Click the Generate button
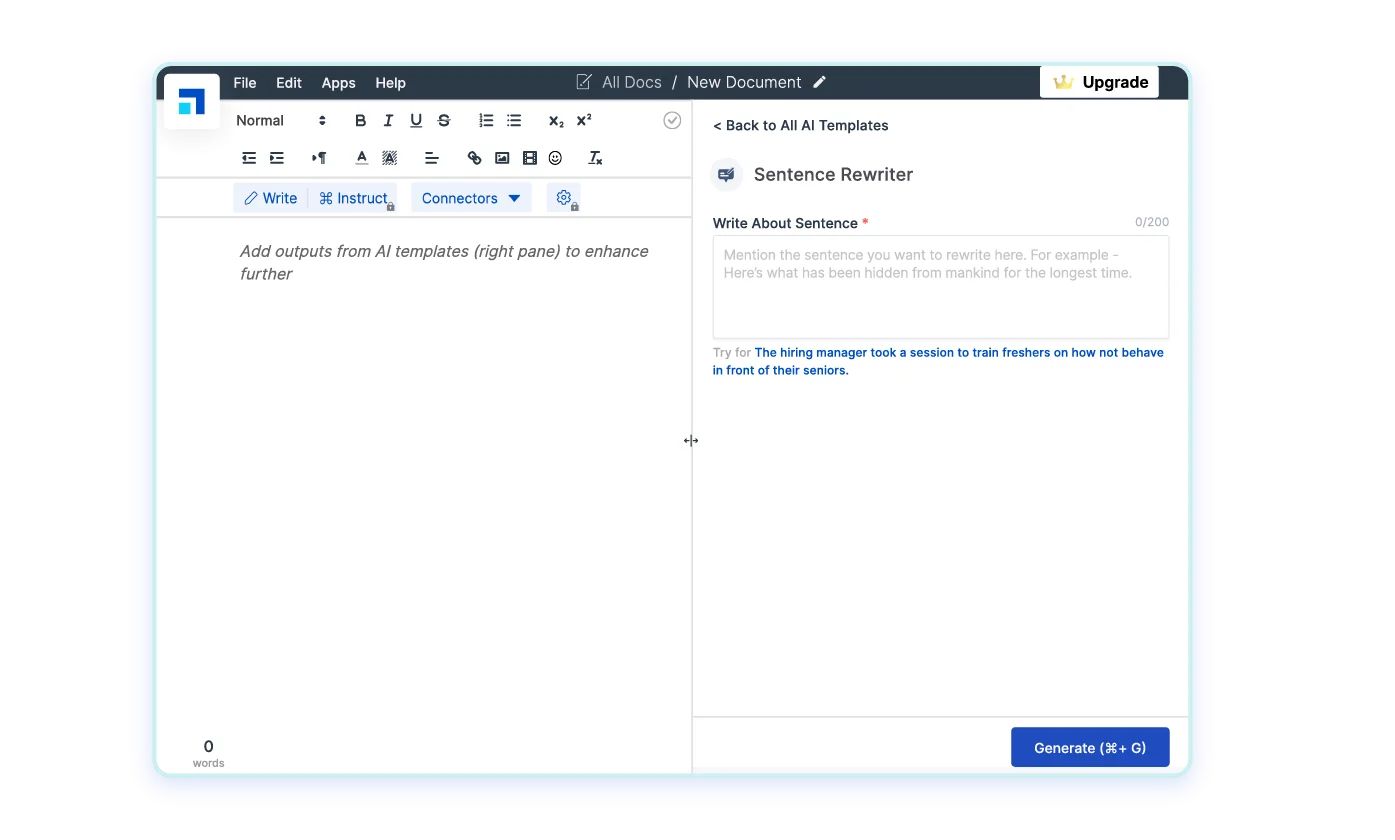The width and height of the screenshot is (1395, 840). coord(1090,747)
